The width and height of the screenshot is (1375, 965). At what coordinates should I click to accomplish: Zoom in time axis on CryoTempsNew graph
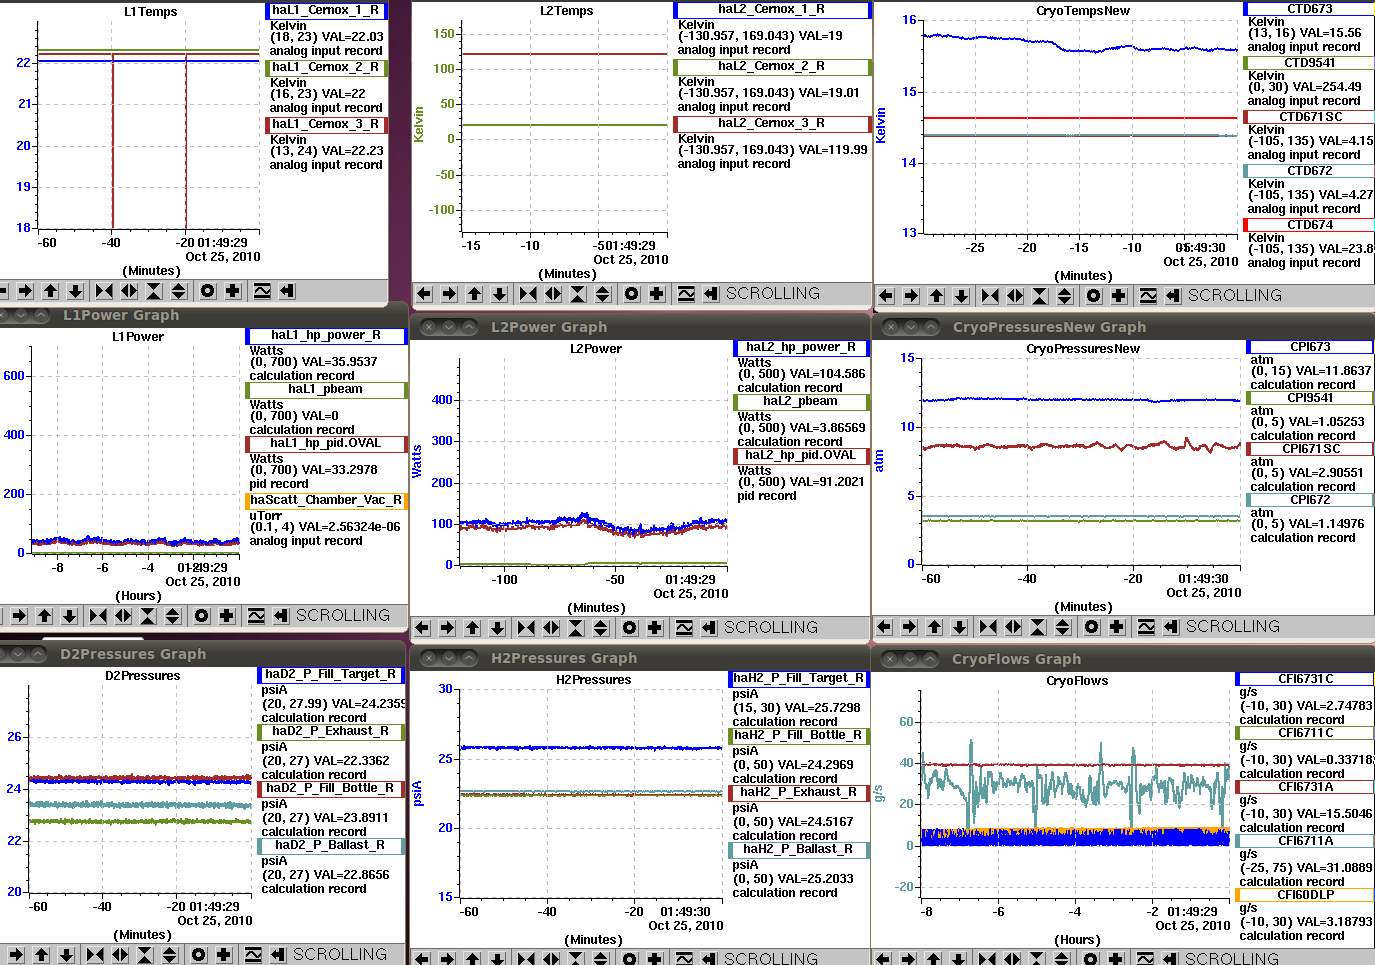(x=991, y=296)
